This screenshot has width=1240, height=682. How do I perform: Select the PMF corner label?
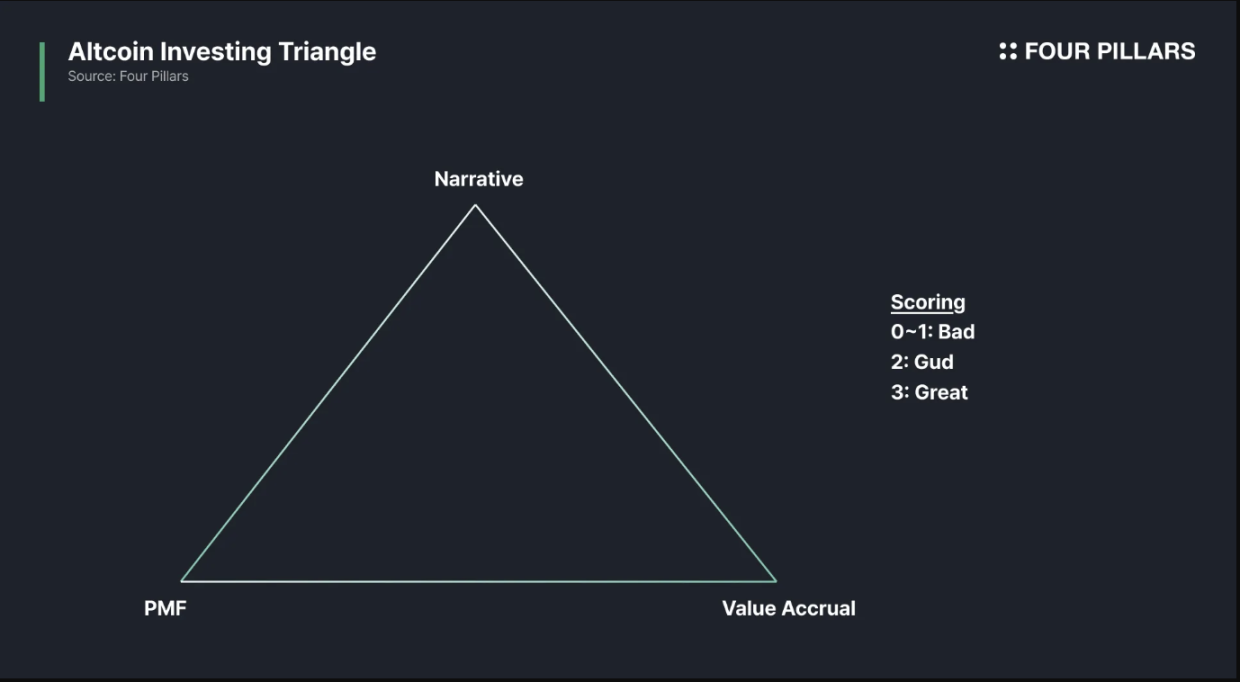165,608
